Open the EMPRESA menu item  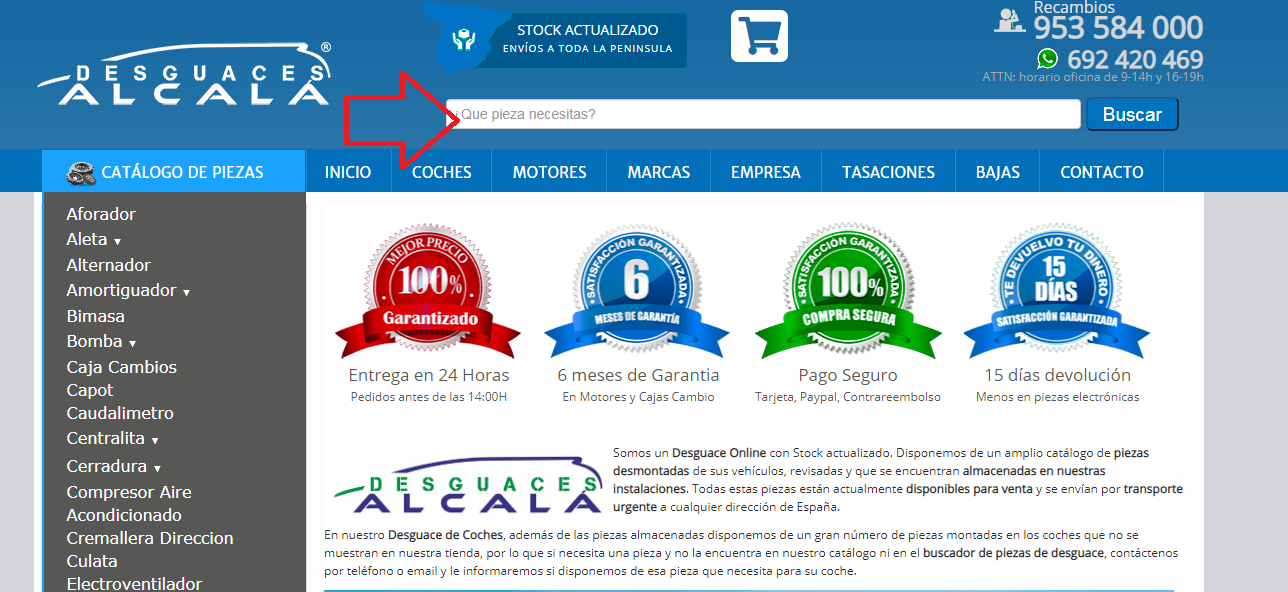(x=766, y=172)
